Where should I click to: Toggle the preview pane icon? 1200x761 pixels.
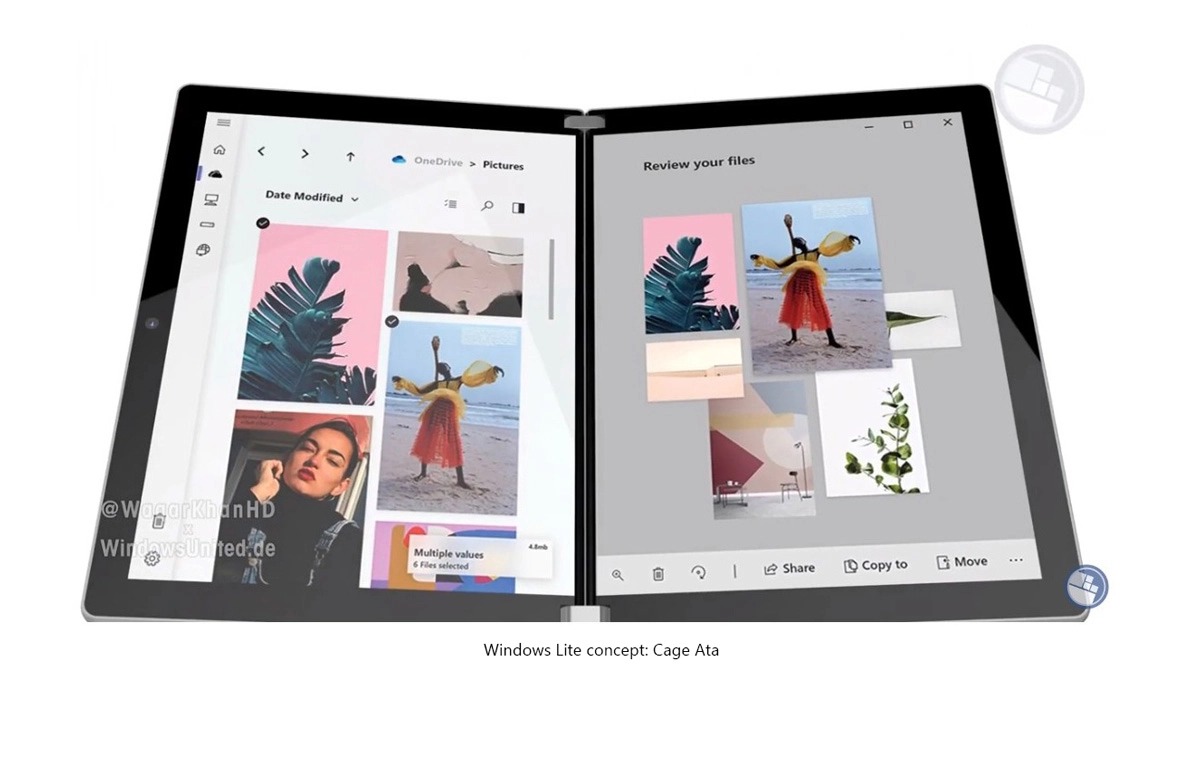point(518,207)
